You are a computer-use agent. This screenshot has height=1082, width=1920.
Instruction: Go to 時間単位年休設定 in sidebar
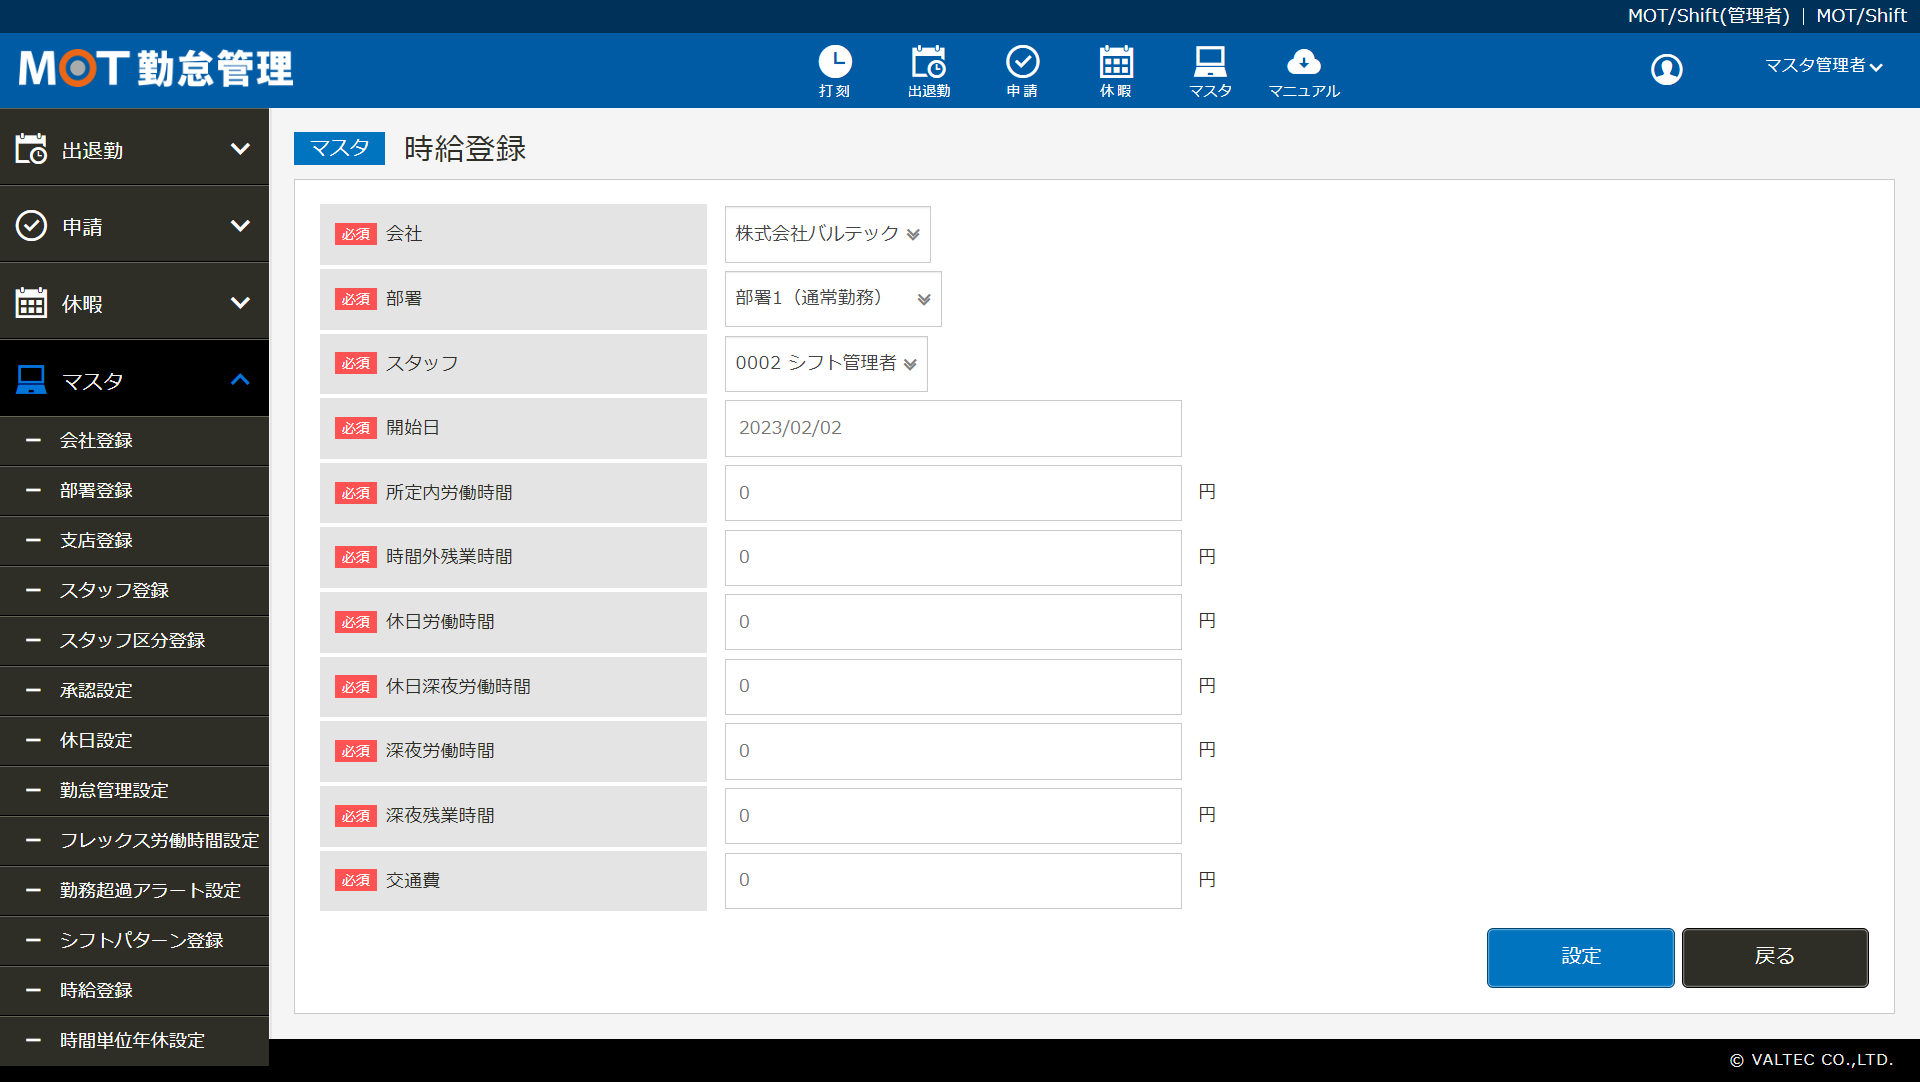click(135, 1041)
